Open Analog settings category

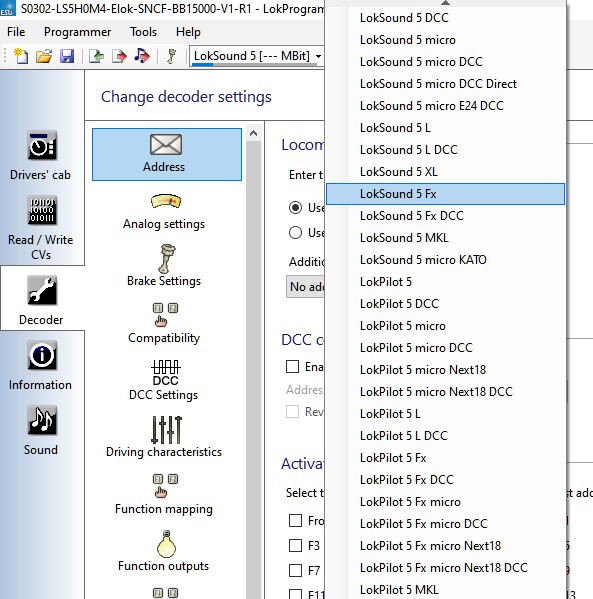(x=164, y=212)
